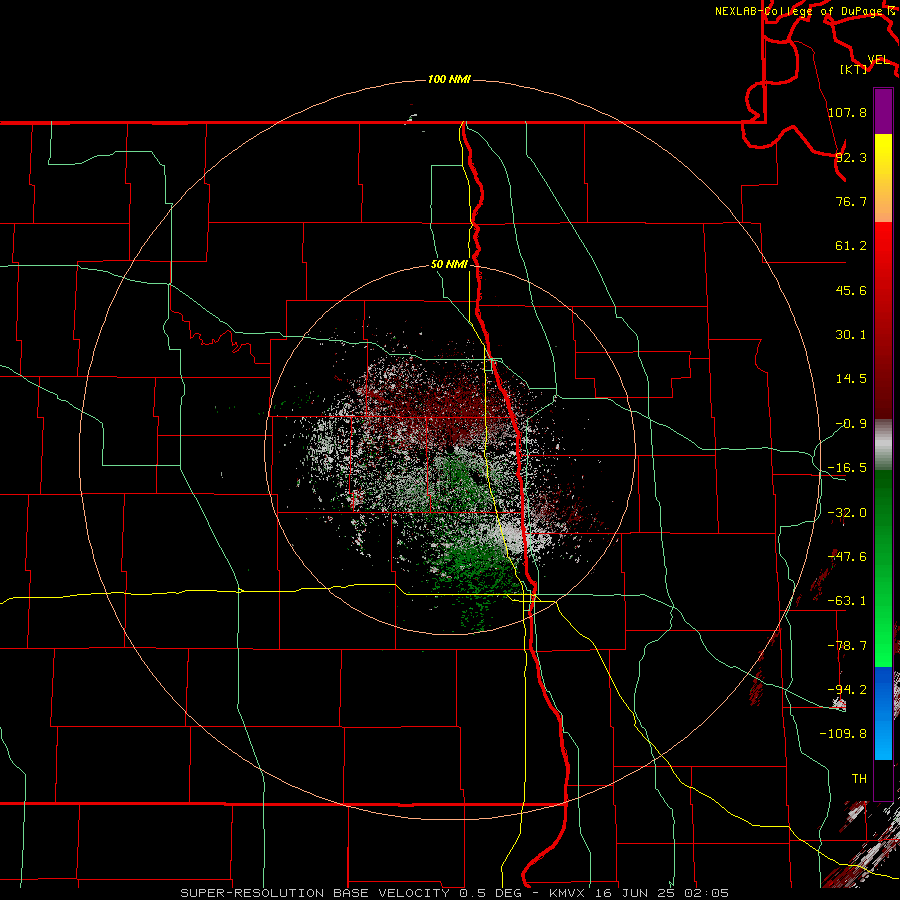Click the "[KT]" units label

(853, 69)
